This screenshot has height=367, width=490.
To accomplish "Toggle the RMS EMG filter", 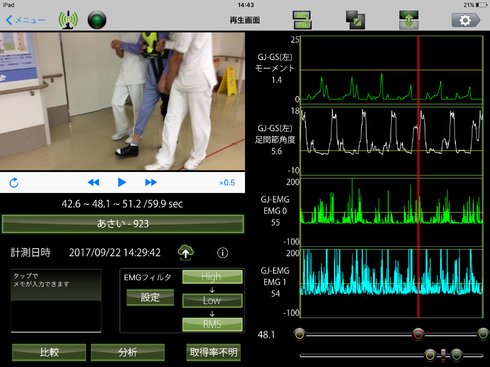I will pos(212,324).
